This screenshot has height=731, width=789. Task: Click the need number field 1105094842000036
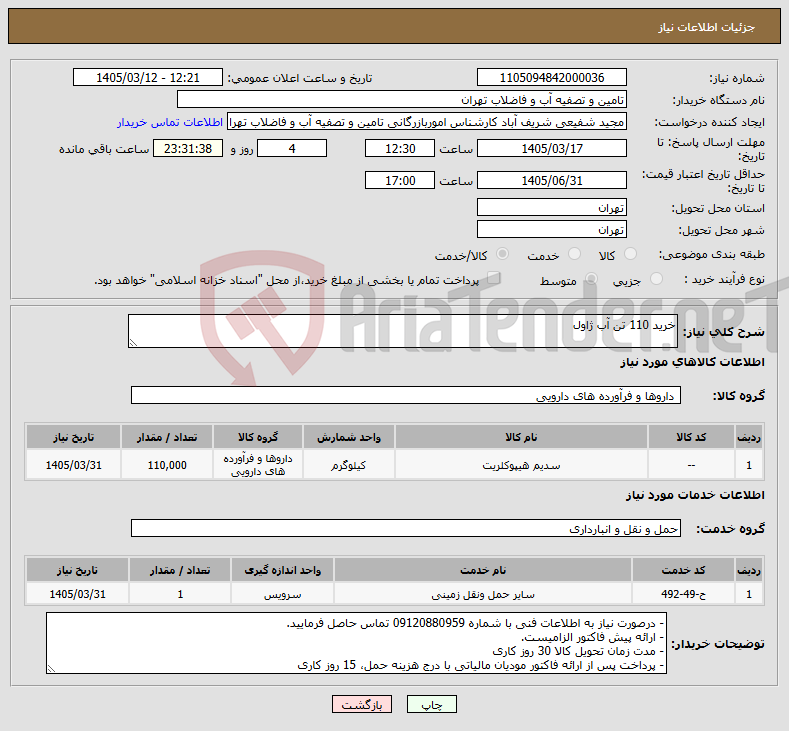[551, 77]
